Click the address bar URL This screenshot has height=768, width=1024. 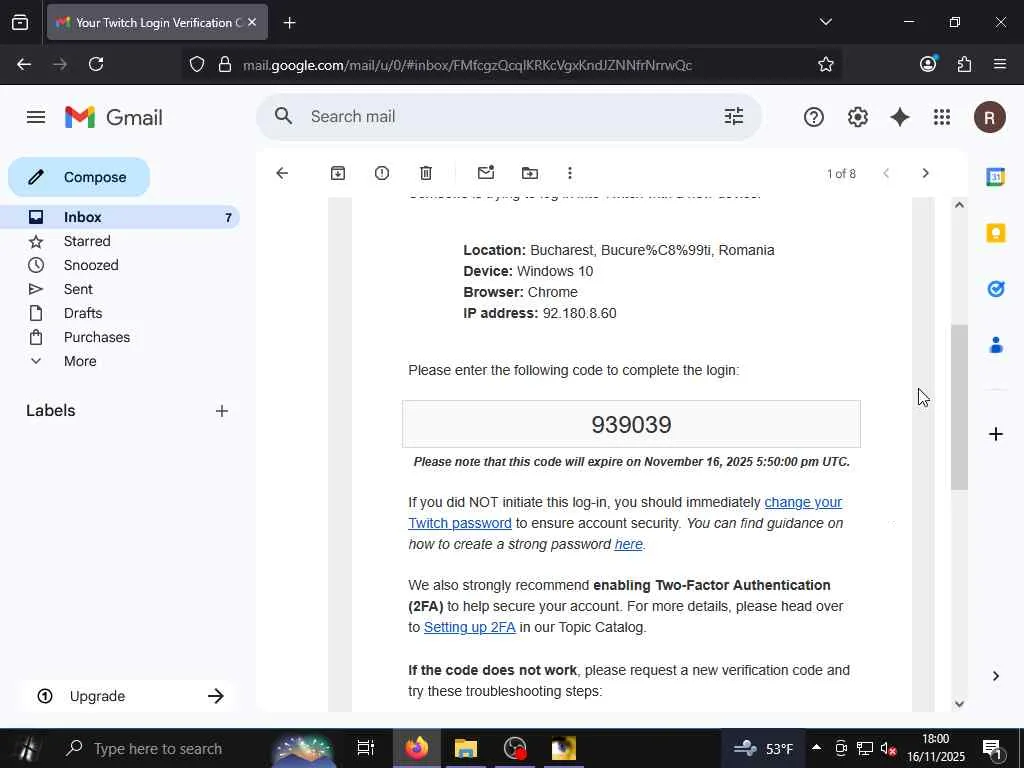coord(468,65)
